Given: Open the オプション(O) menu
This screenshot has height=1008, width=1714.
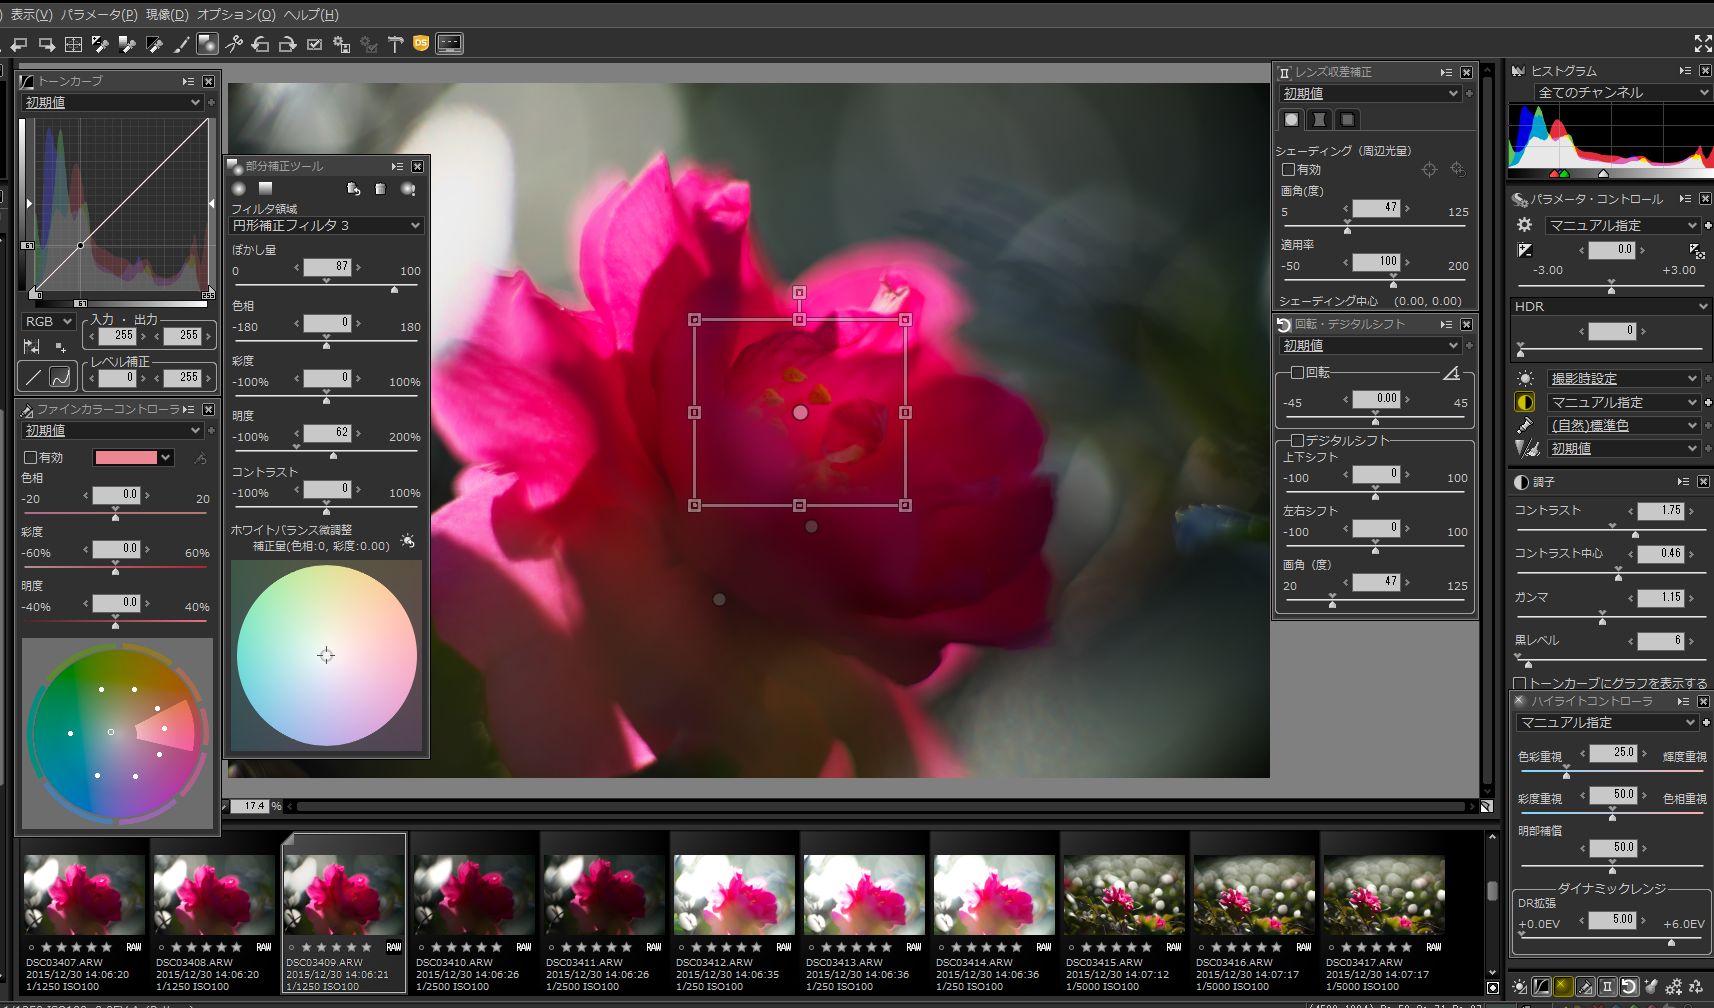Looking at the screenshot, I should [236, 15].
